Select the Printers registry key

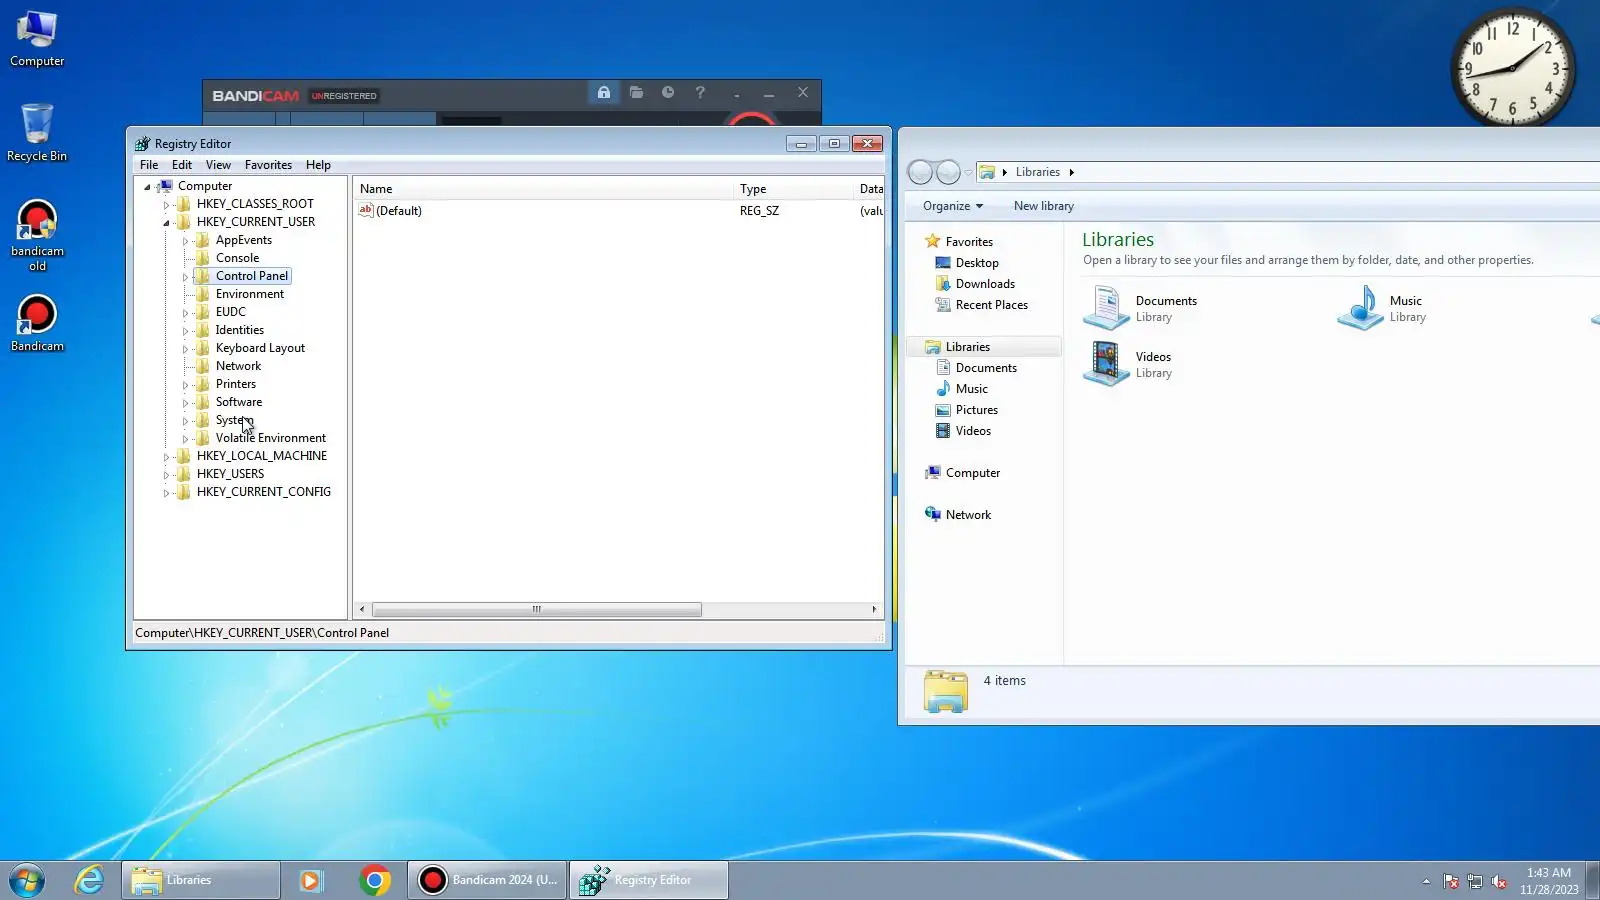click(236, 384)
